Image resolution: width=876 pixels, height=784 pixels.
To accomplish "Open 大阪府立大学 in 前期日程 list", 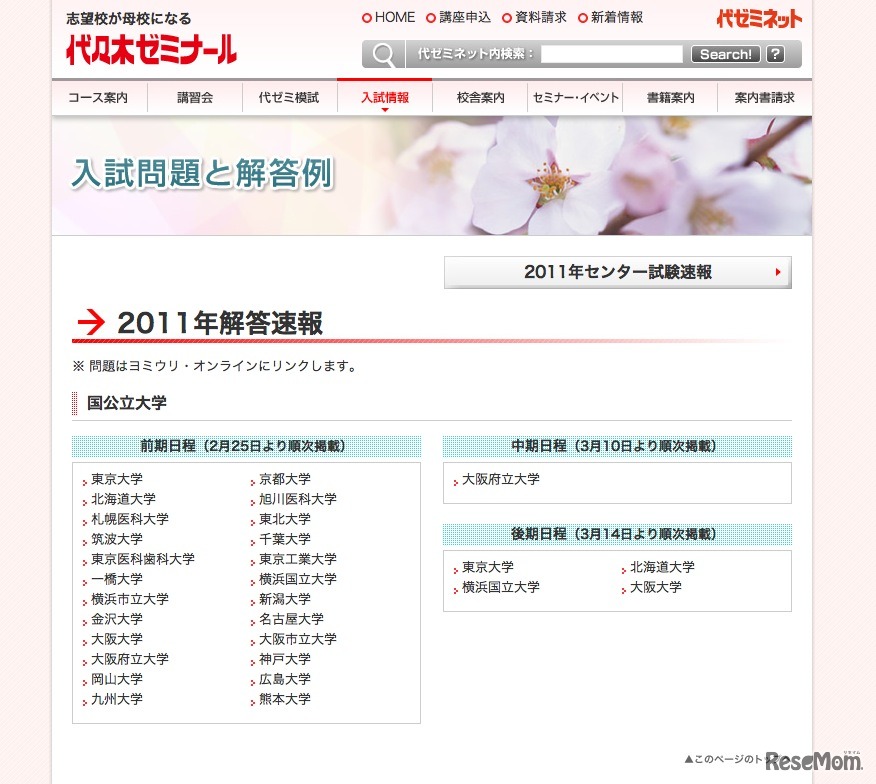I will click(x=130, y=659).
